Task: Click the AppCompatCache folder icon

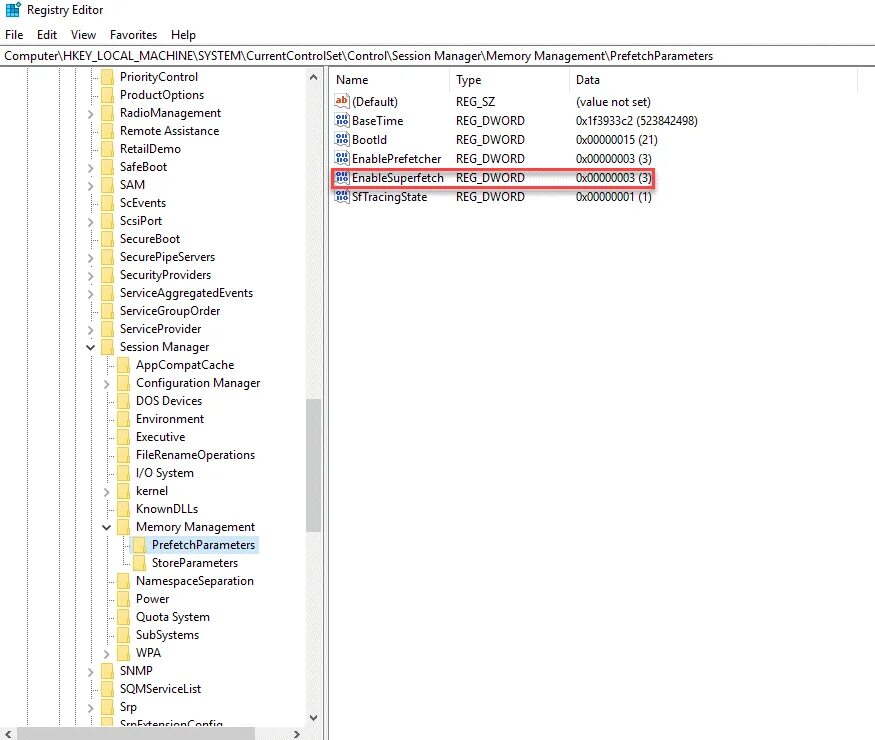Action: [124, 365]
